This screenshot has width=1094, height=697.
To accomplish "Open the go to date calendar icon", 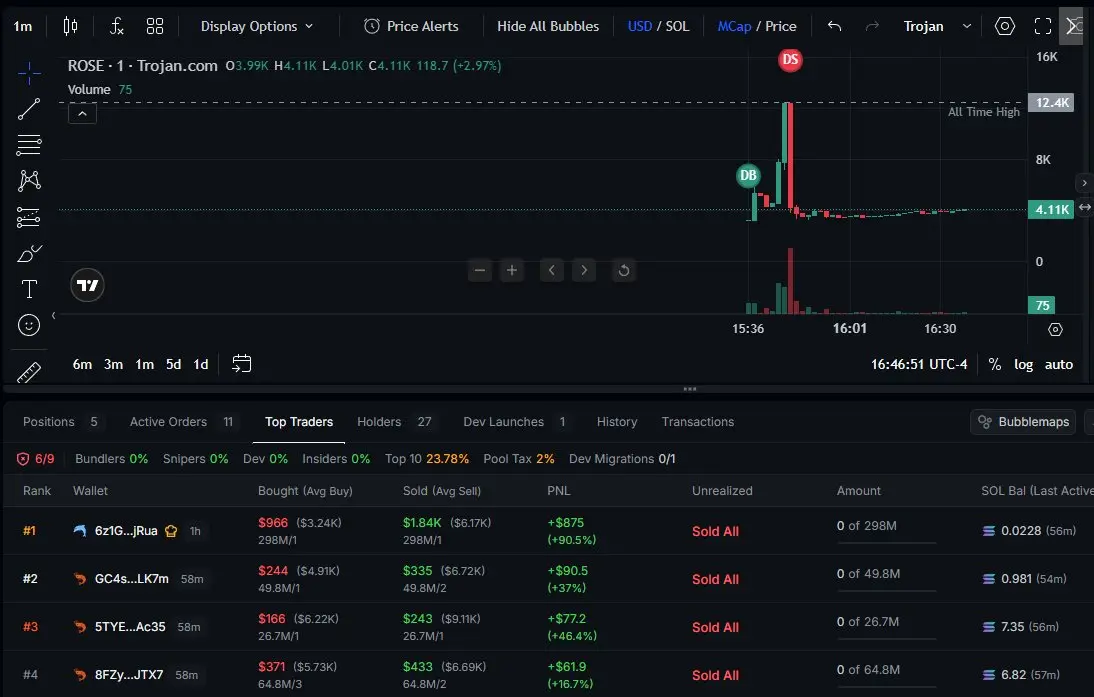I will click(241, 364).
